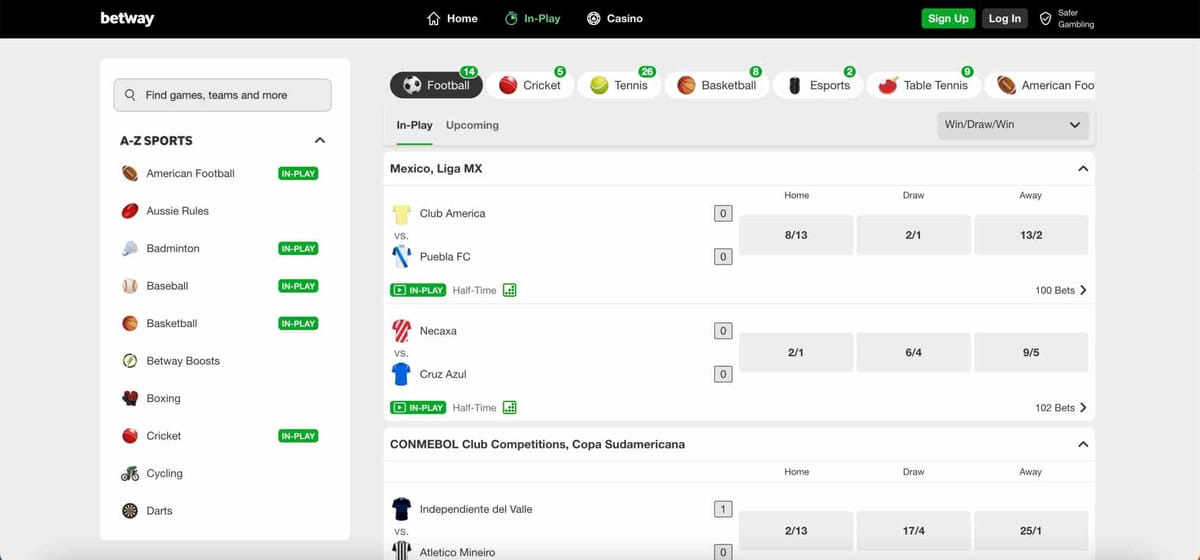Bet Cruz Azul away at 9/5
The height and width of the screenshot is (560, 1200).
click(x=1031, y=352)
